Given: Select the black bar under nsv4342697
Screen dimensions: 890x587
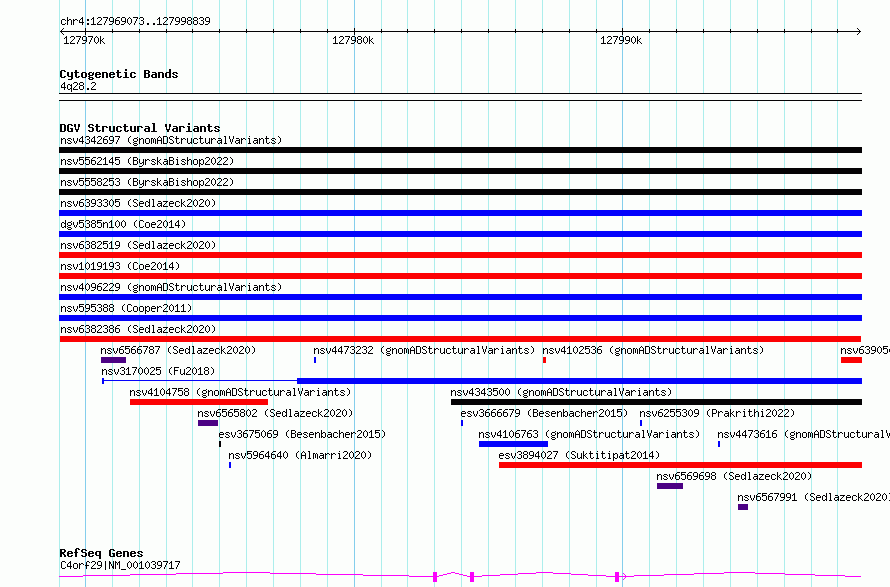Looking at the screenshot, I should tap(460, 150).
